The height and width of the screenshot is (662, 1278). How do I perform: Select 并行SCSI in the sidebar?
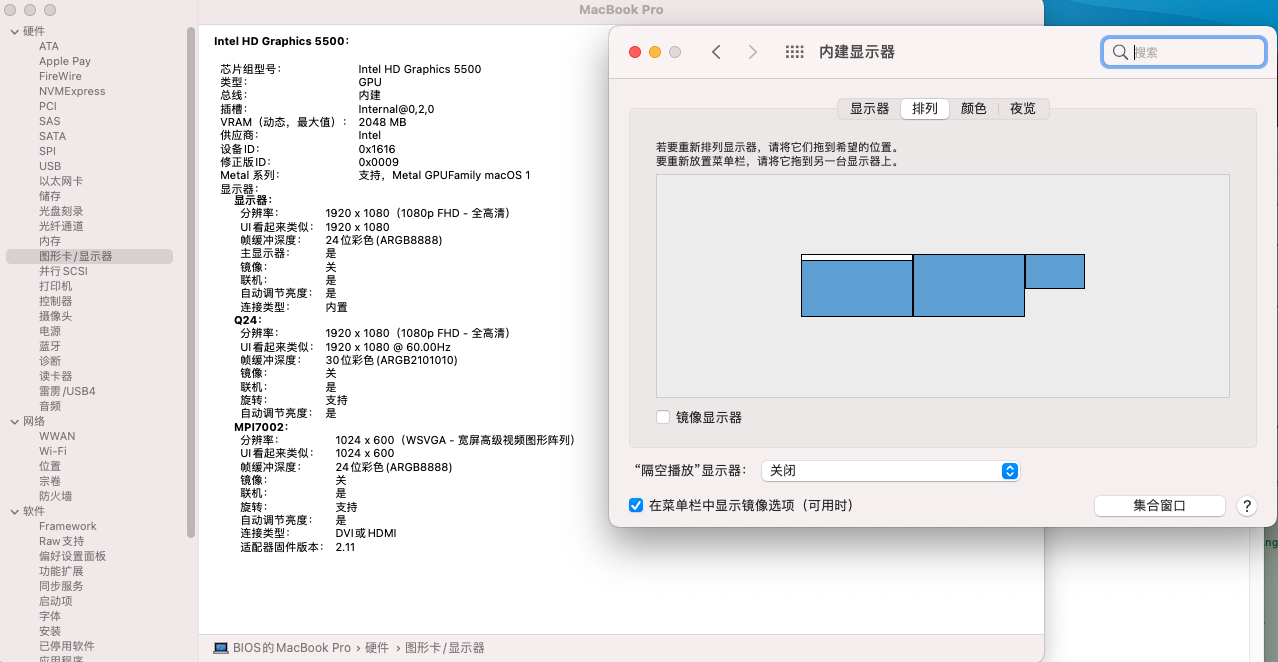[64, 271]
